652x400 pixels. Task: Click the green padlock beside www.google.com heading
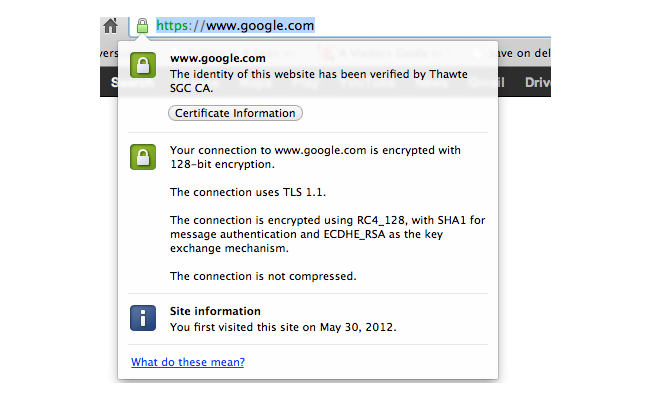[143, 65]
